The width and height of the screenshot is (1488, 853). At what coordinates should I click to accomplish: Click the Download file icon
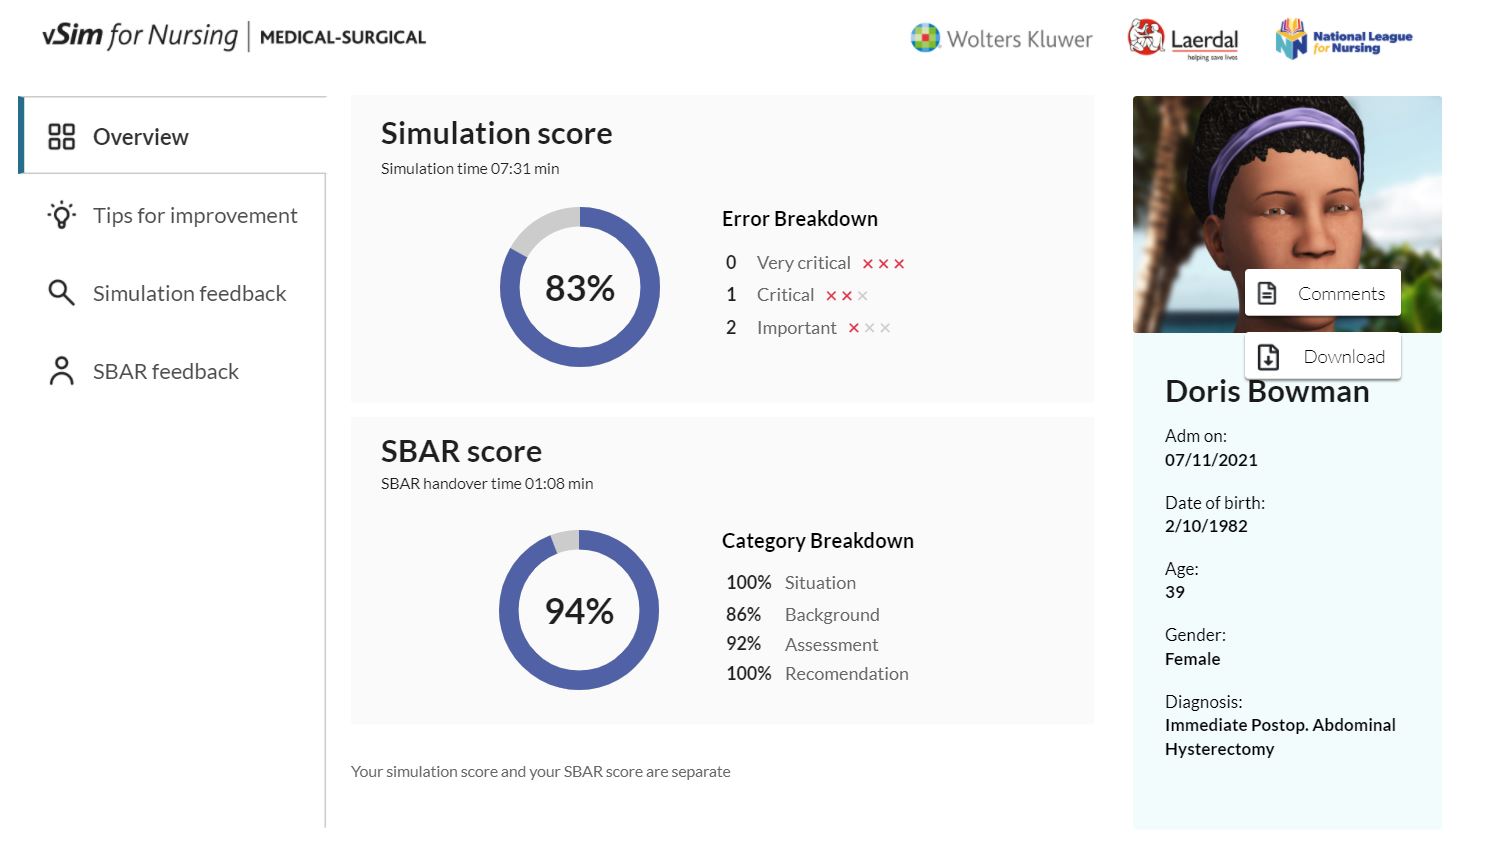click(1268, 357)
